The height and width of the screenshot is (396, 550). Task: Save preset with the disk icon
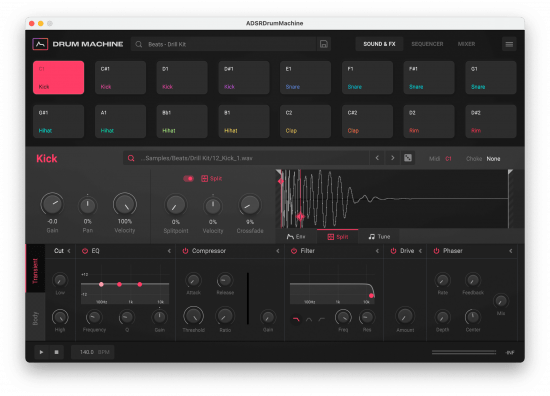click(x=323, y=44)
